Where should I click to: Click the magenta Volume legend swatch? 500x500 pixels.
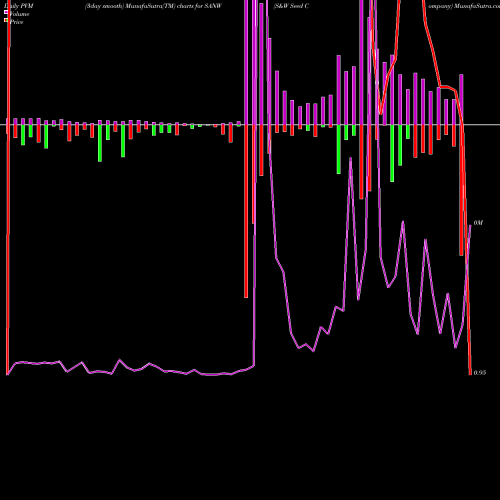(x=6, y=12)
